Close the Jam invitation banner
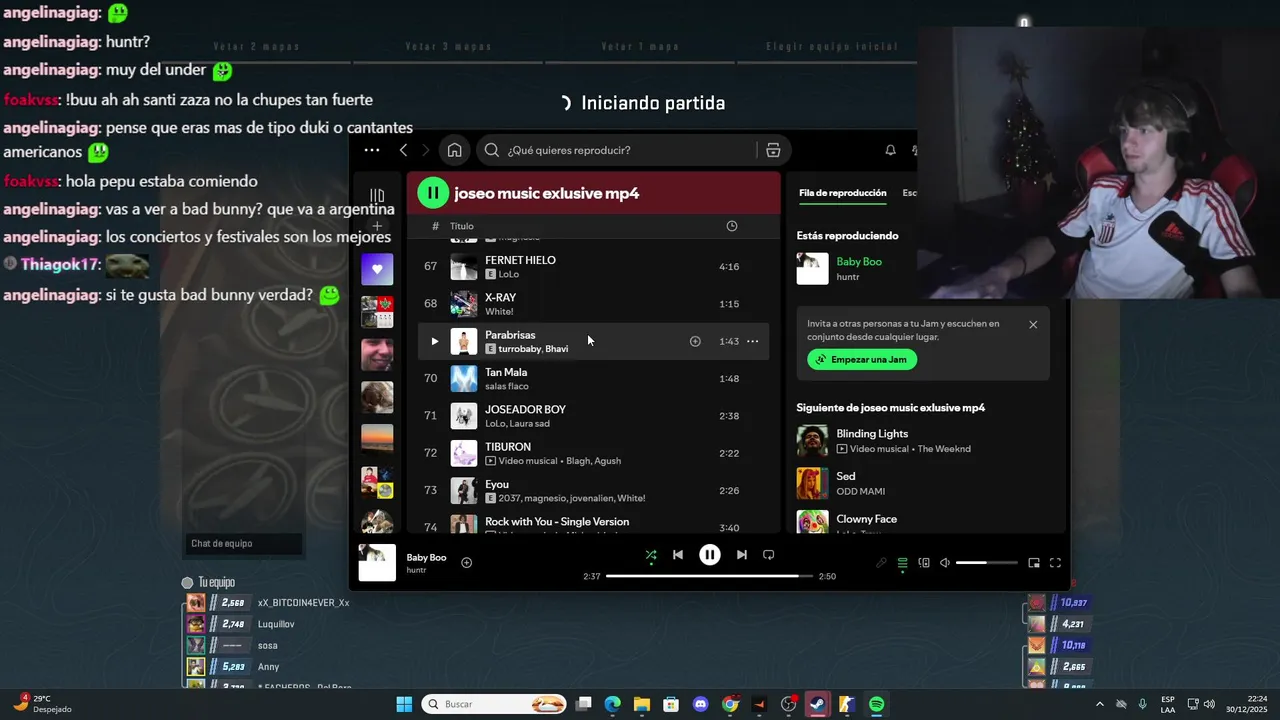 pyautogui.click(x=1033, y=325)
